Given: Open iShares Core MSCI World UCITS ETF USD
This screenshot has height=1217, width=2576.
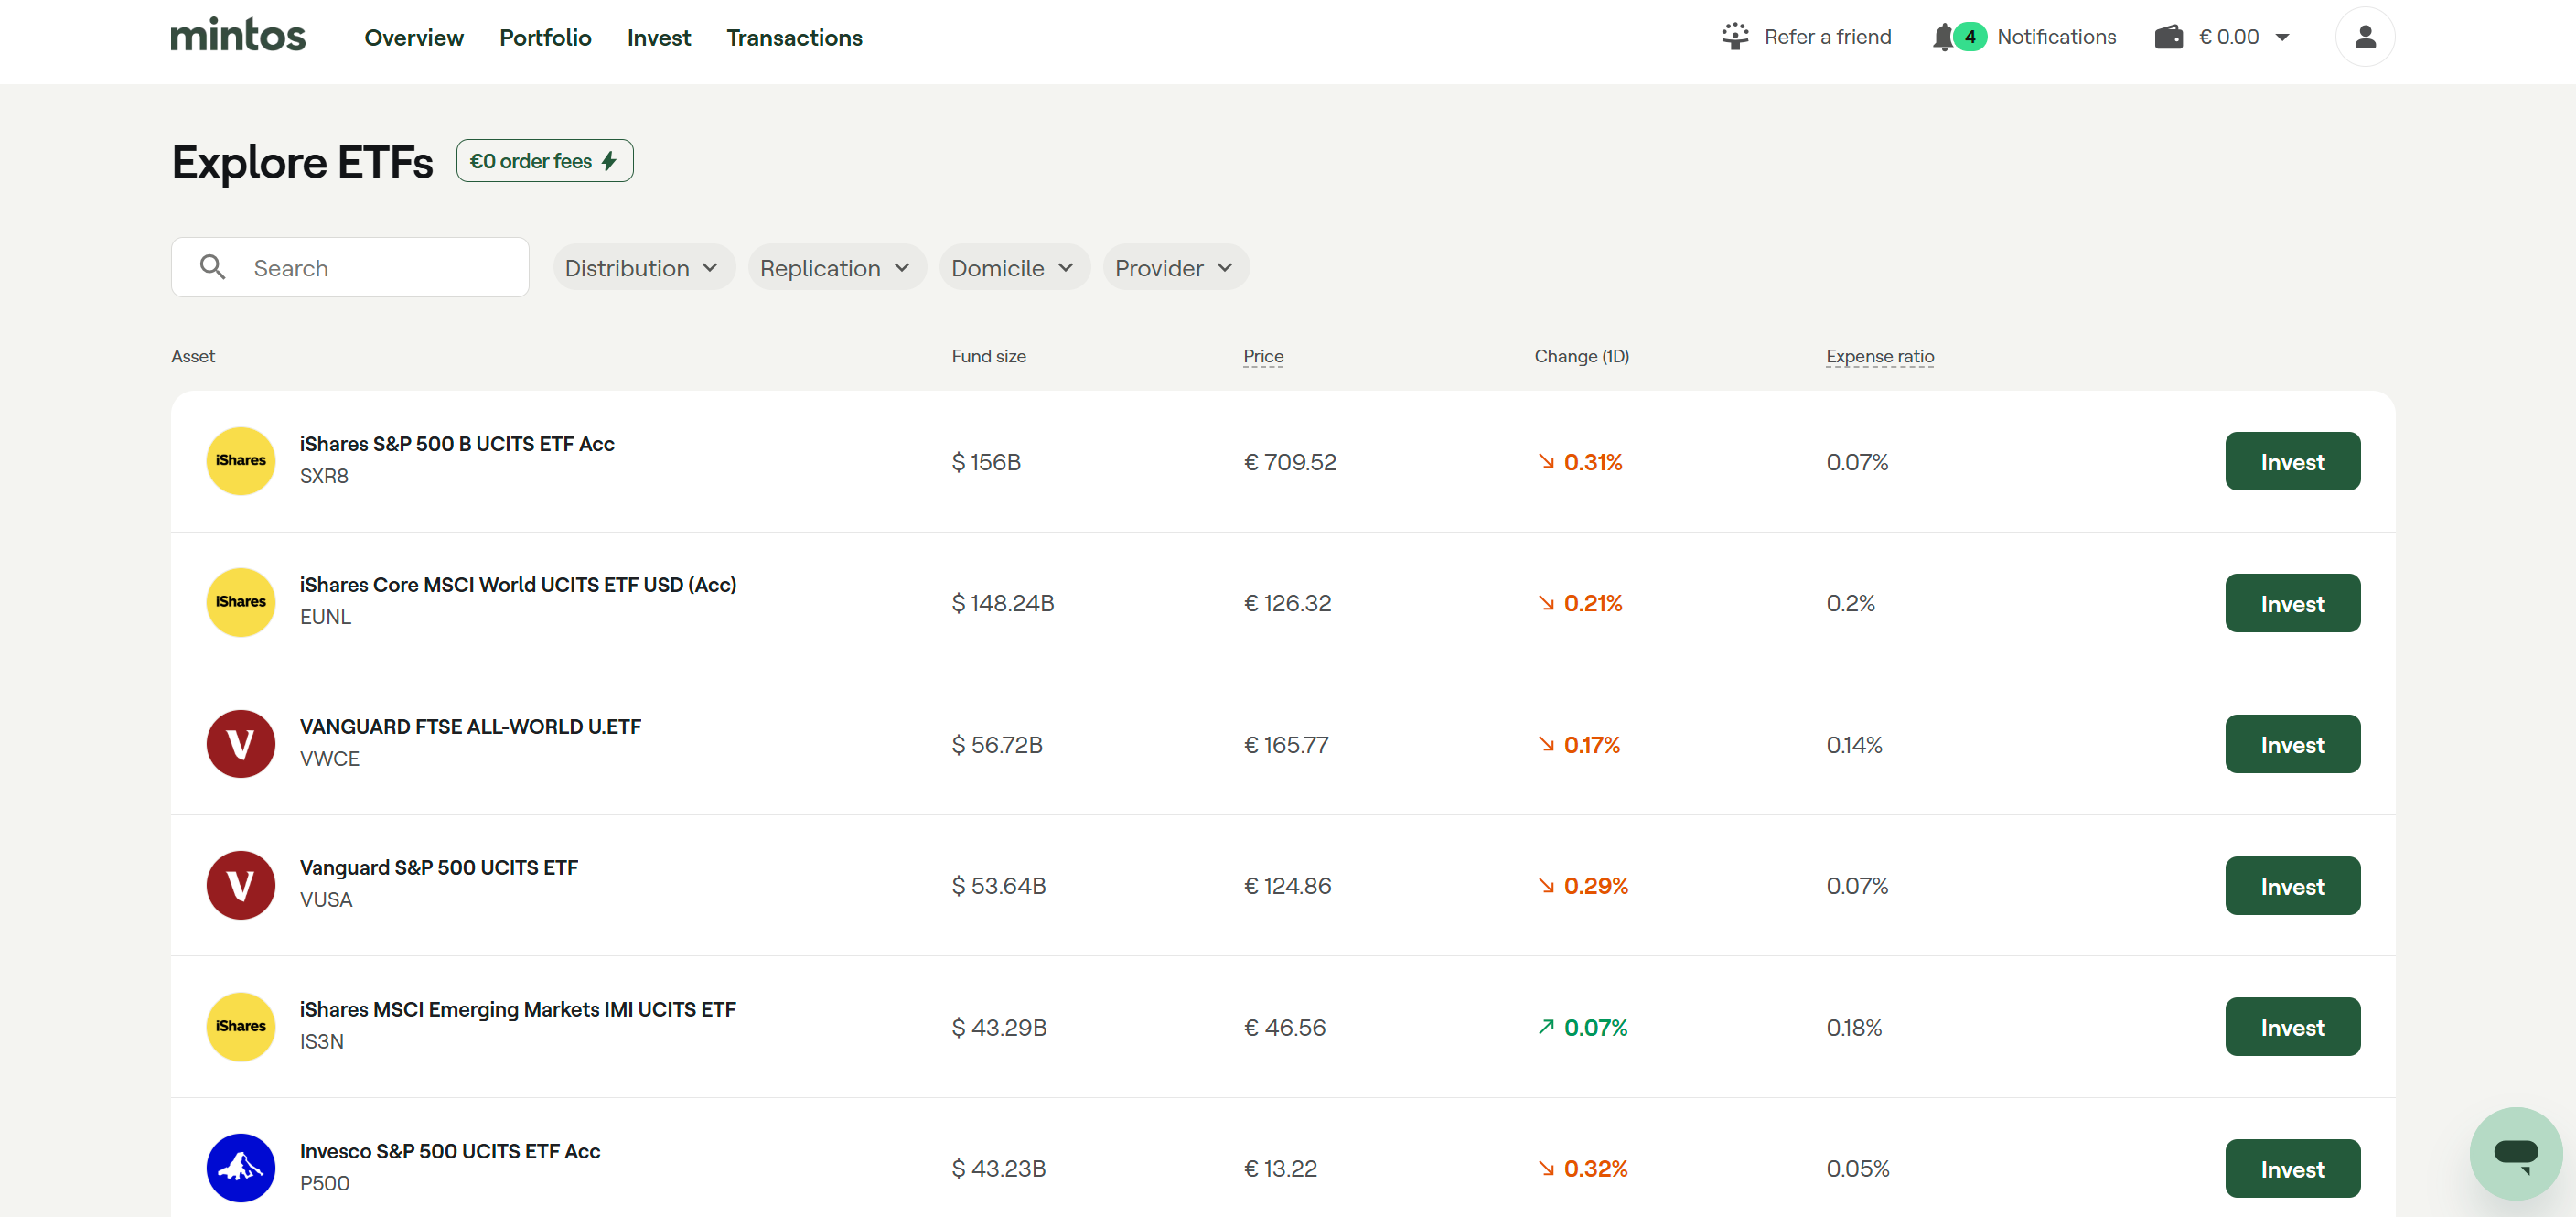Looking at the screenshot, I should [518, 585].
